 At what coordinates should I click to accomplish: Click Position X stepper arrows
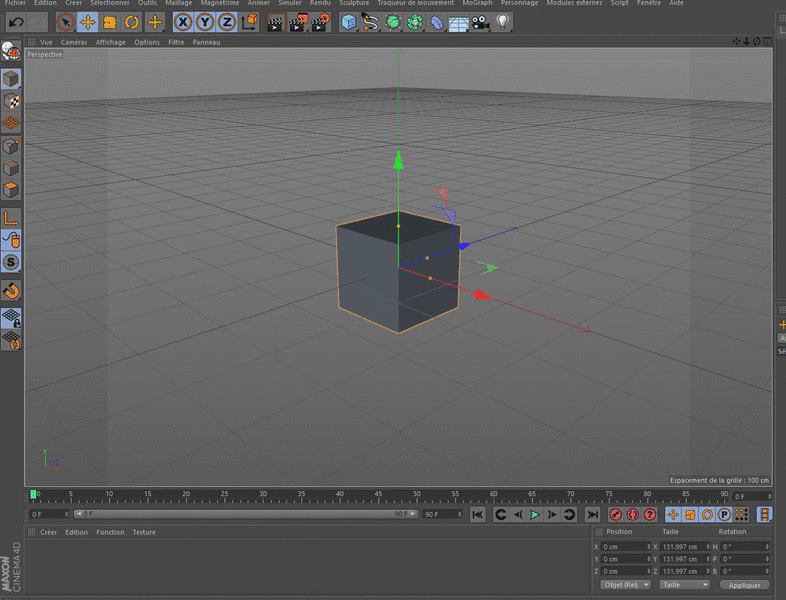(x=648, y=547)
